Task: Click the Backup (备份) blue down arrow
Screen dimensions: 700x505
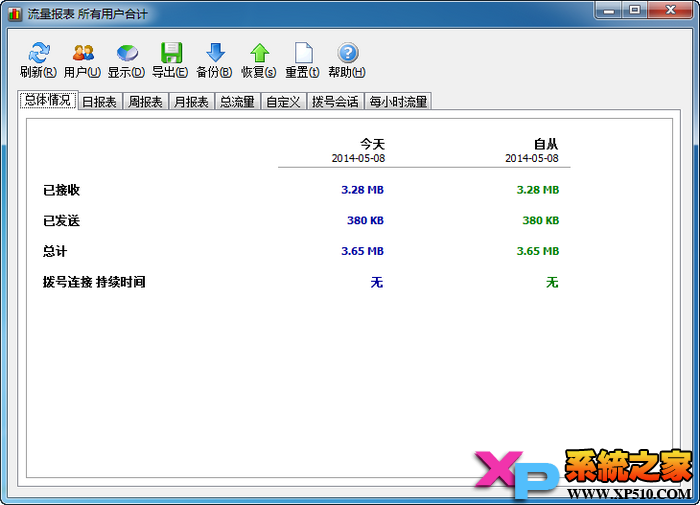Action: (x=215, y=53)
